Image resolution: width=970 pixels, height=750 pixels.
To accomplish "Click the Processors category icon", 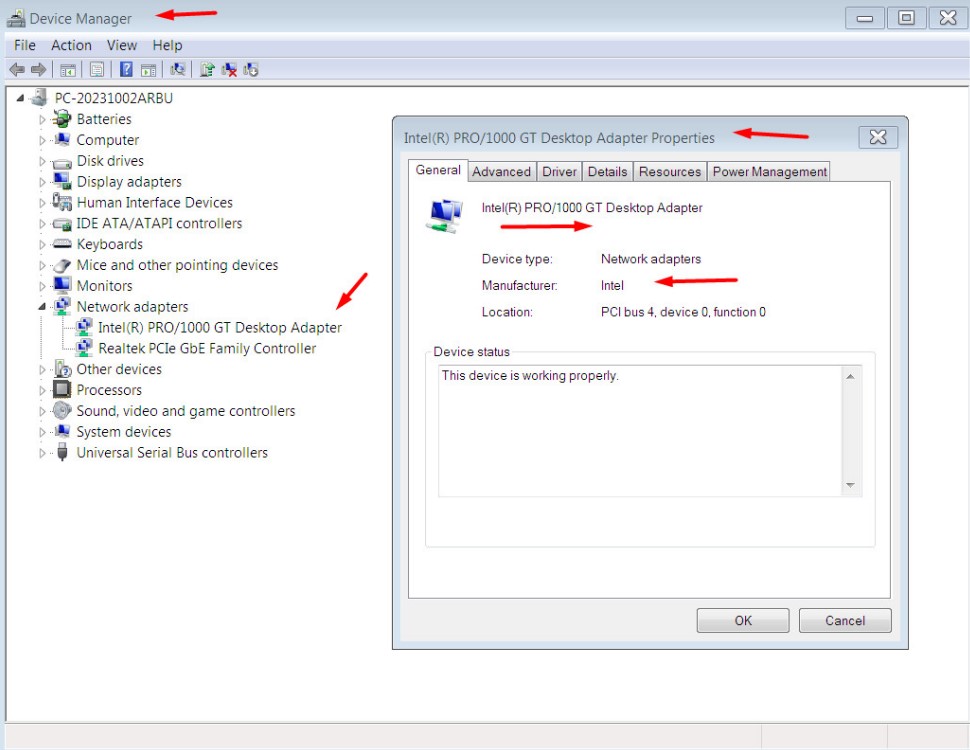I will click(62, 389).
